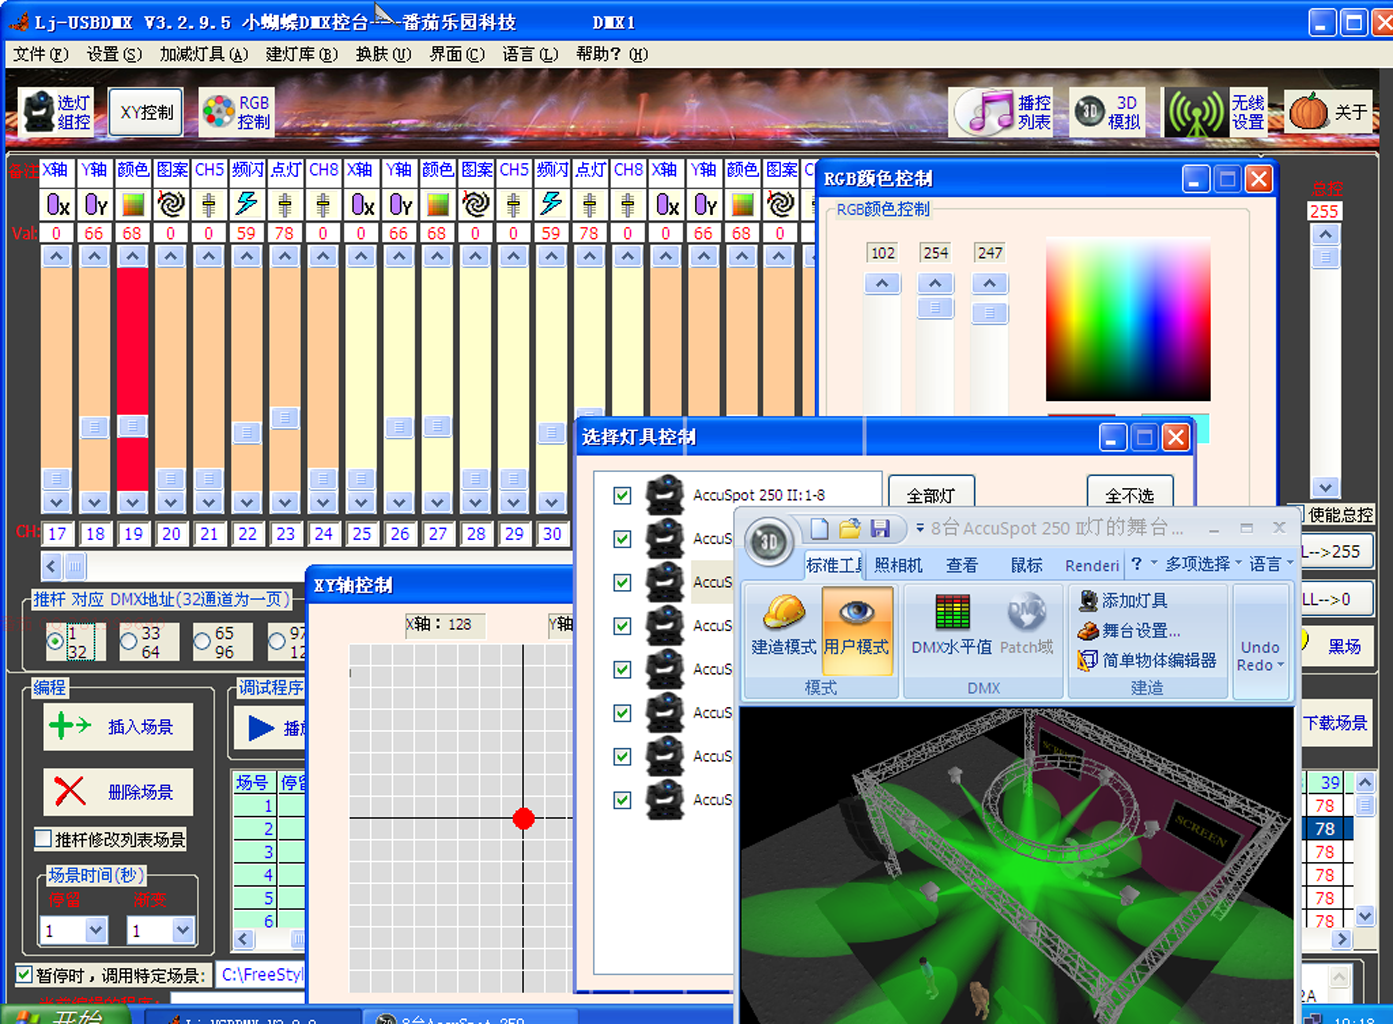The width and height of the screenshot is (1393, 1024).
Task: Click the master 总控 fader handle
Action: [1325, 257]
